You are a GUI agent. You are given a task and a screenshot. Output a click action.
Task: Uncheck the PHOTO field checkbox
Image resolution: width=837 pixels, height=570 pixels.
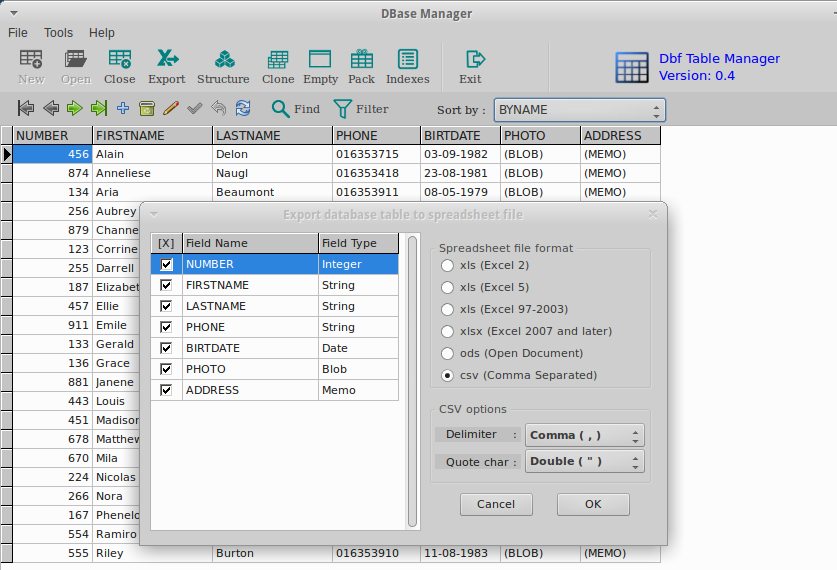tap(167, 369)
